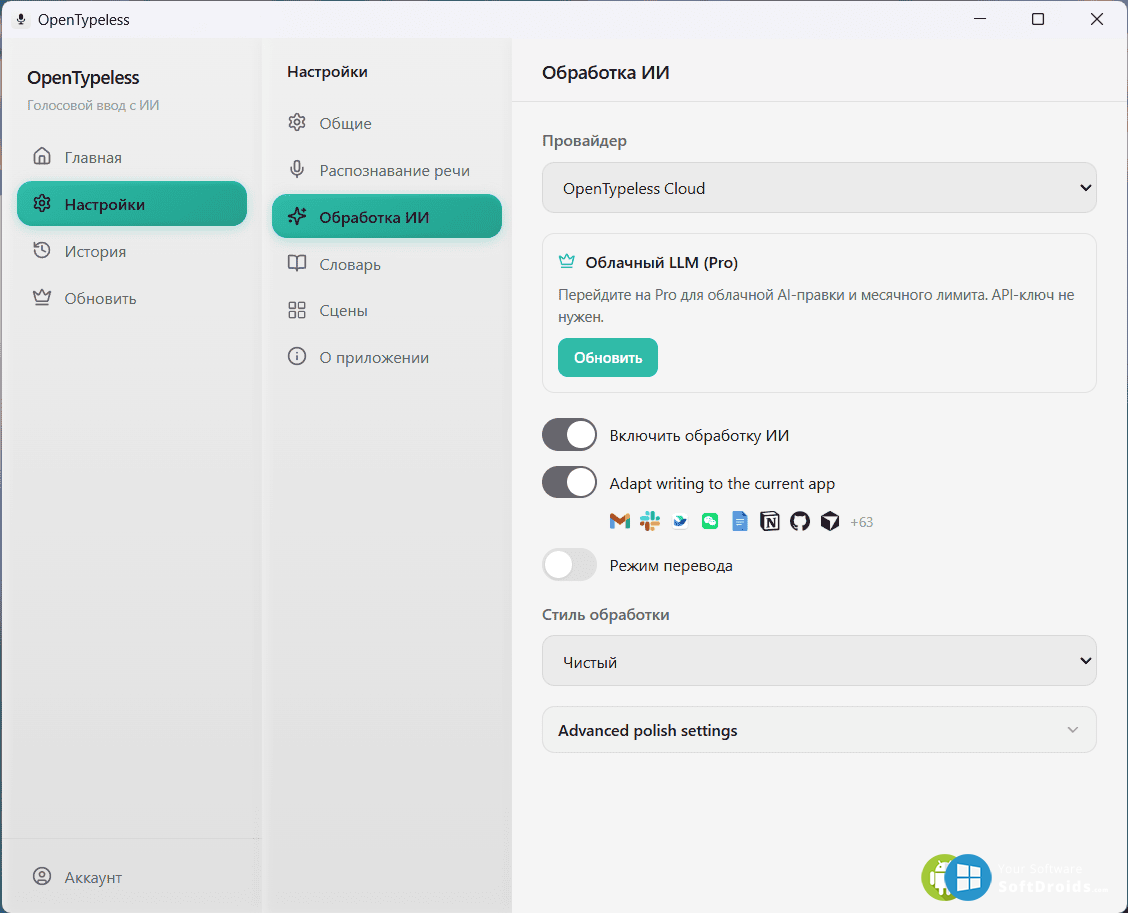Click the info icon beside О приложении
Viewport: 1128px width, 913px height.
pos(296,357)
